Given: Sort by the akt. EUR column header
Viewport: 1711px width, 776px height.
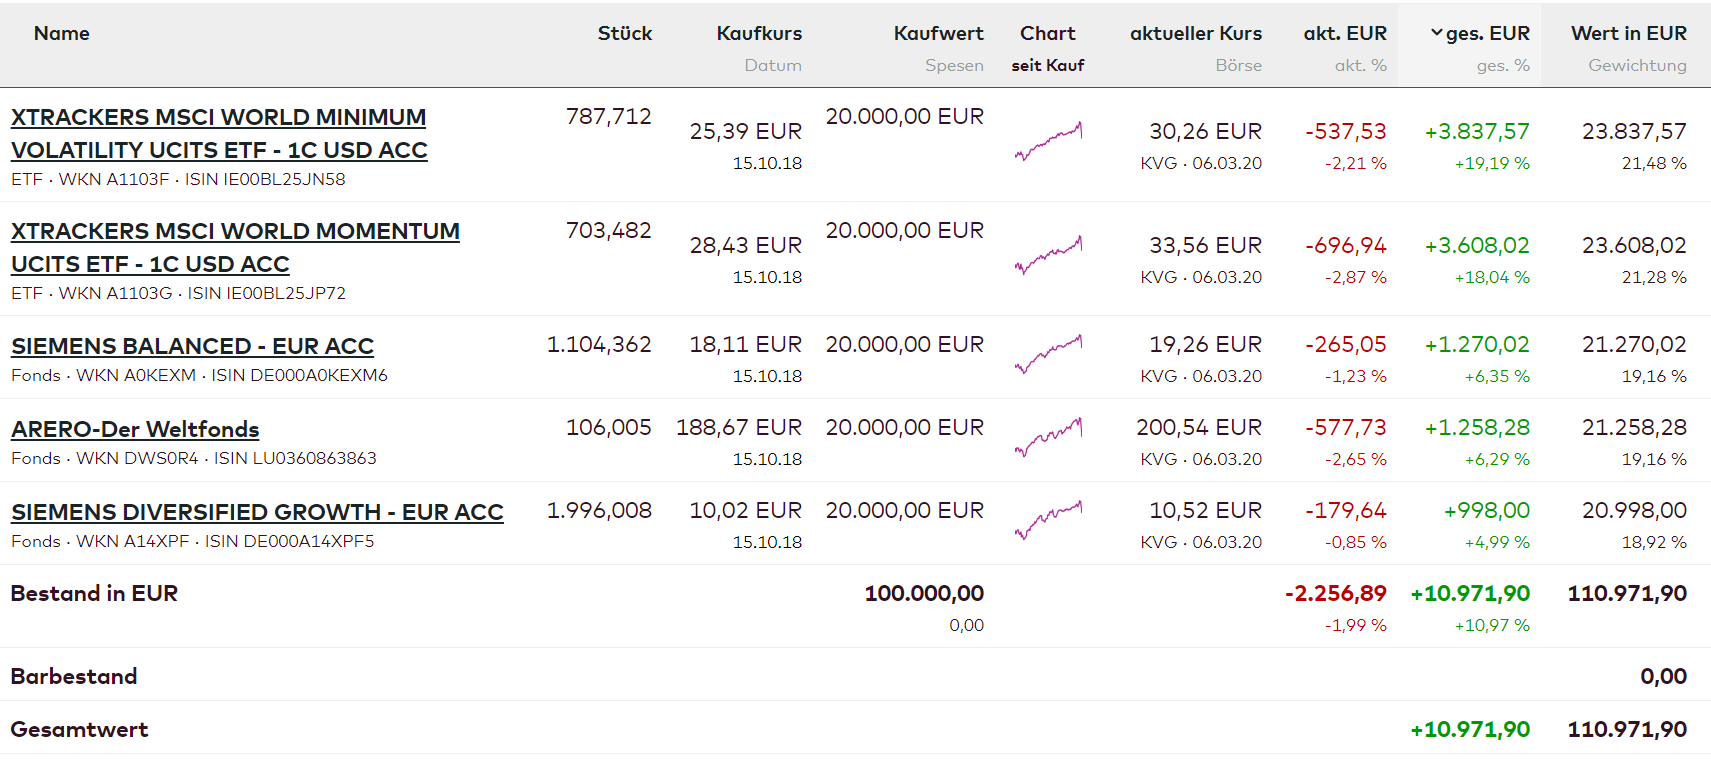Looking at the screenshot, I should [1344, 33].
